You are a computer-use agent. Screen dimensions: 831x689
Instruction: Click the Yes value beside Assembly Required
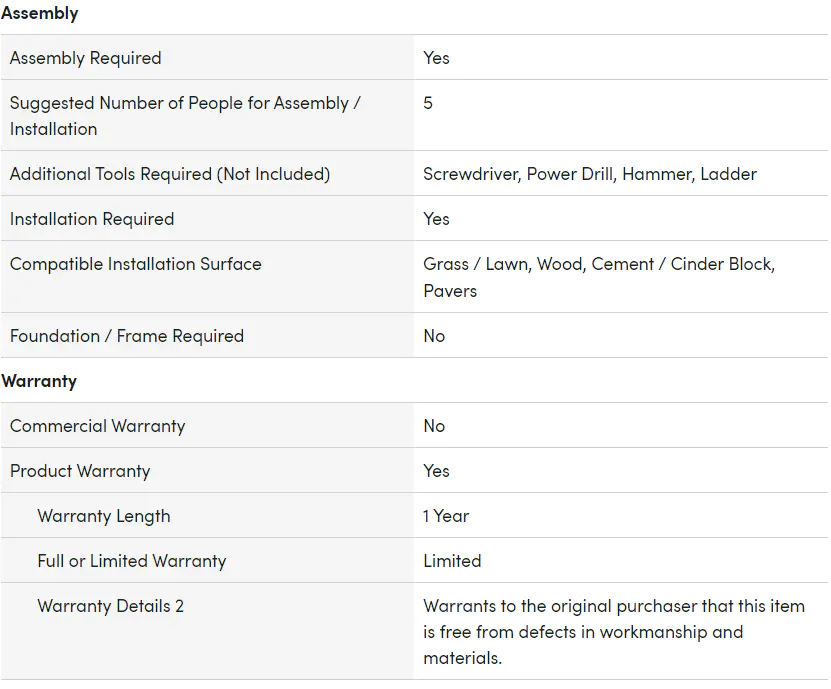436,58
